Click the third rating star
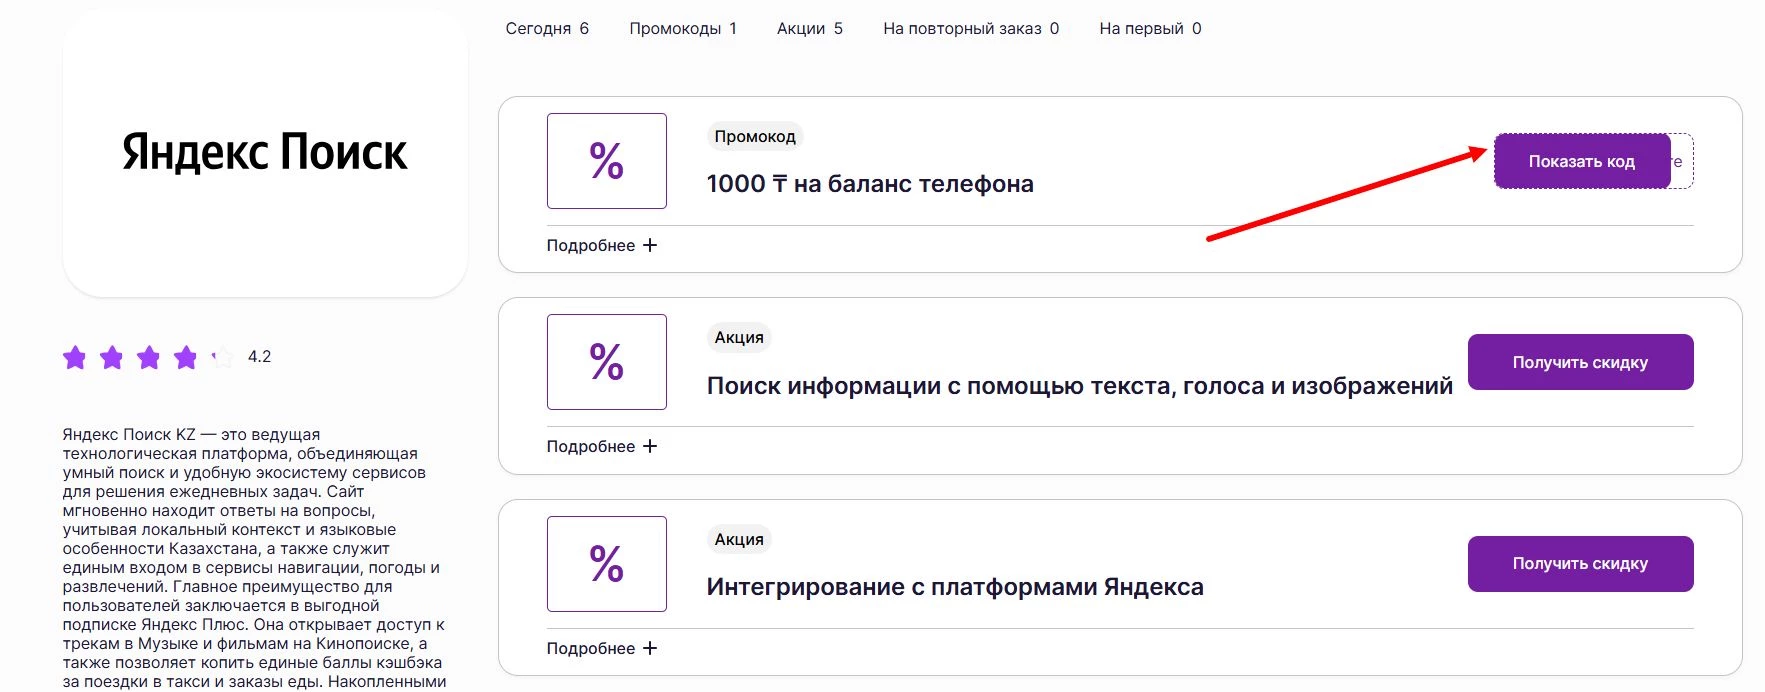The image size is (1765, 692). click(149, 357)
